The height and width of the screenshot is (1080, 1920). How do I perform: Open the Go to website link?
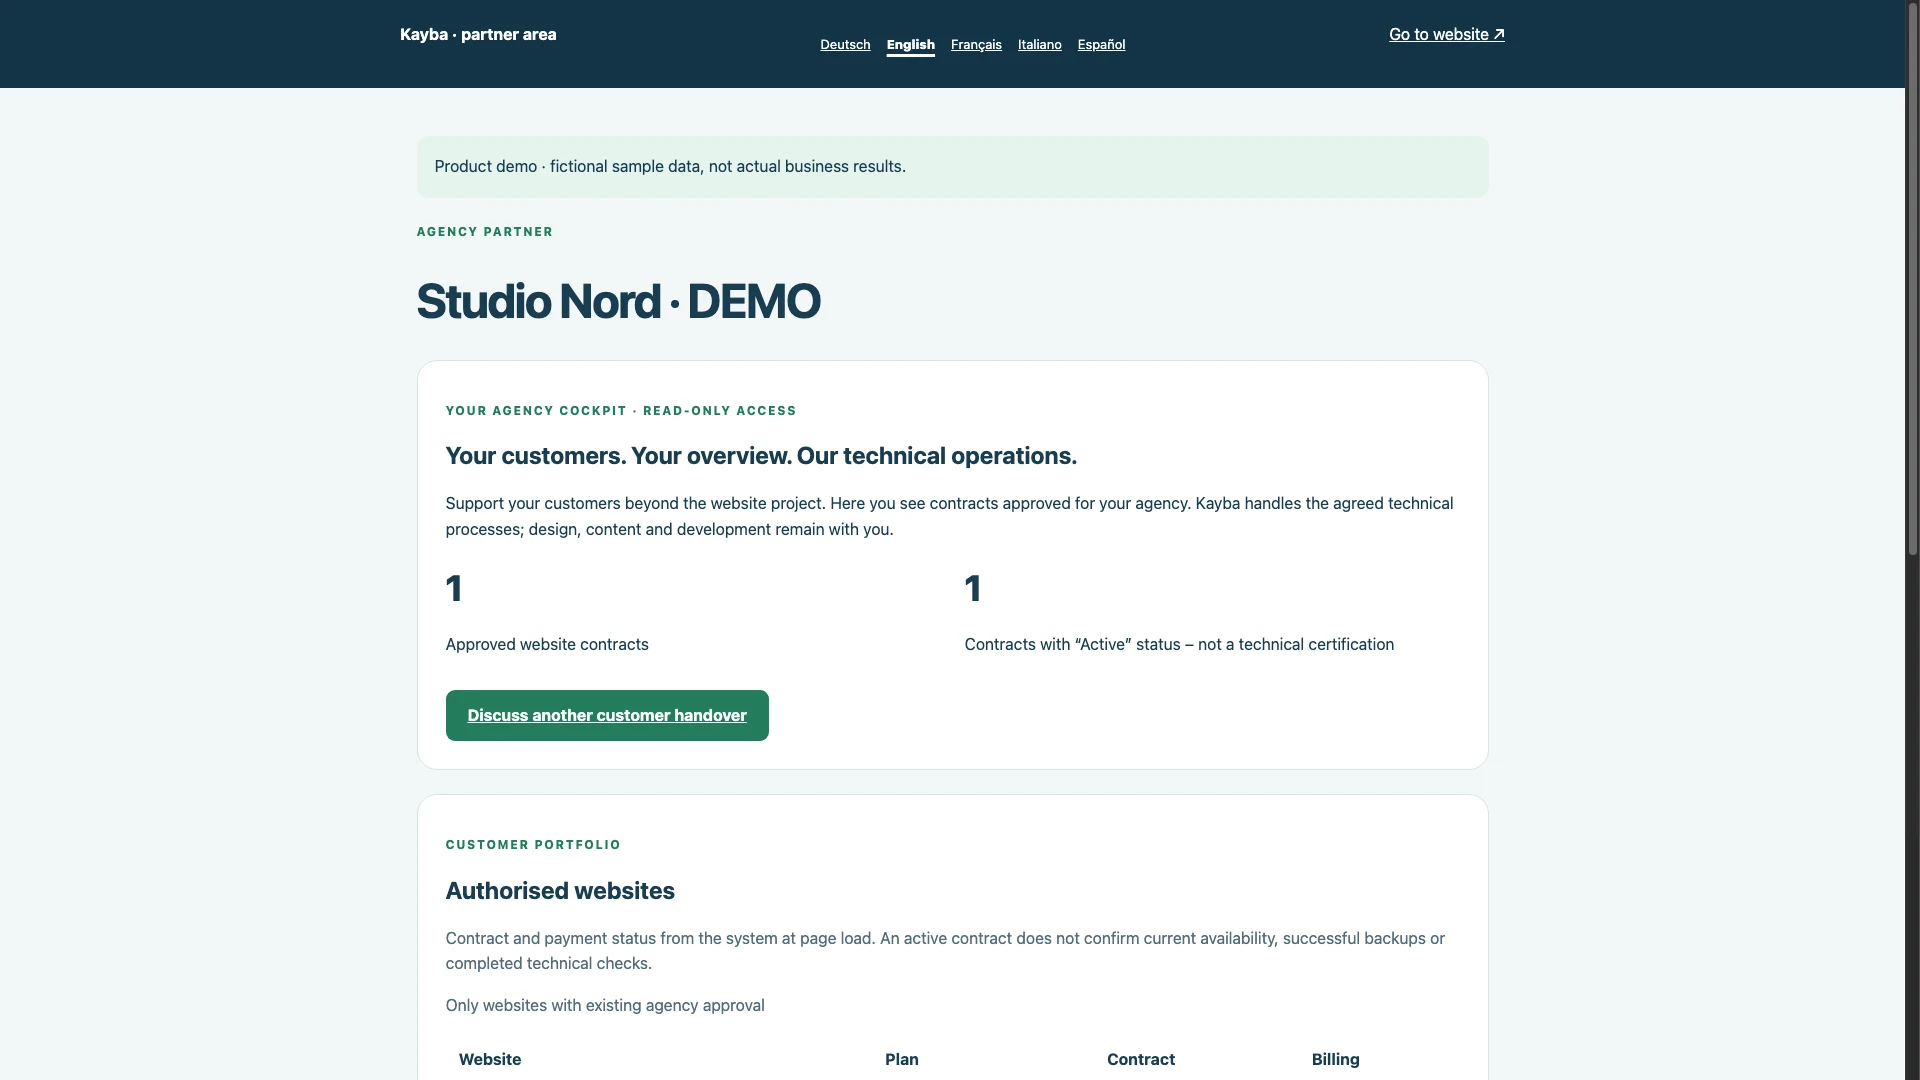[1446, 34]
